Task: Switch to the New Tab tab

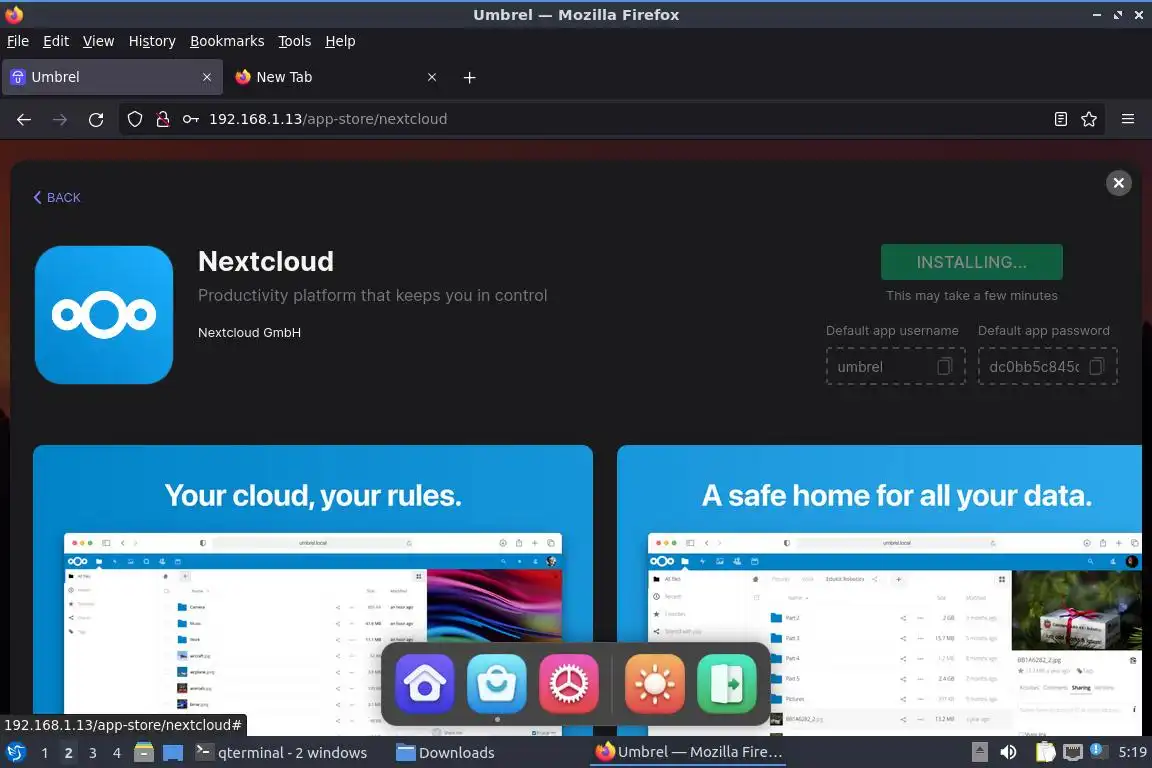Action: pyautogui.click(x=337, y=77)
